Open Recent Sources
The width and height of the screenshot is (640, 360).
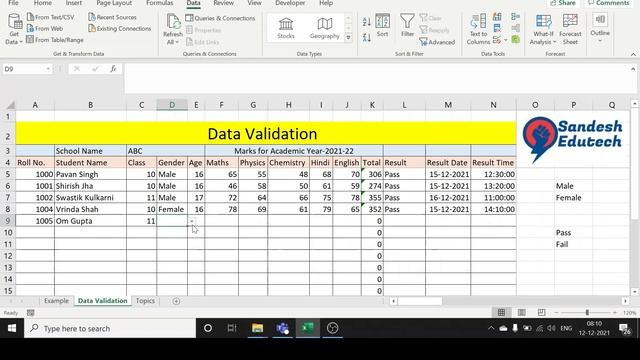coord(112,17)
